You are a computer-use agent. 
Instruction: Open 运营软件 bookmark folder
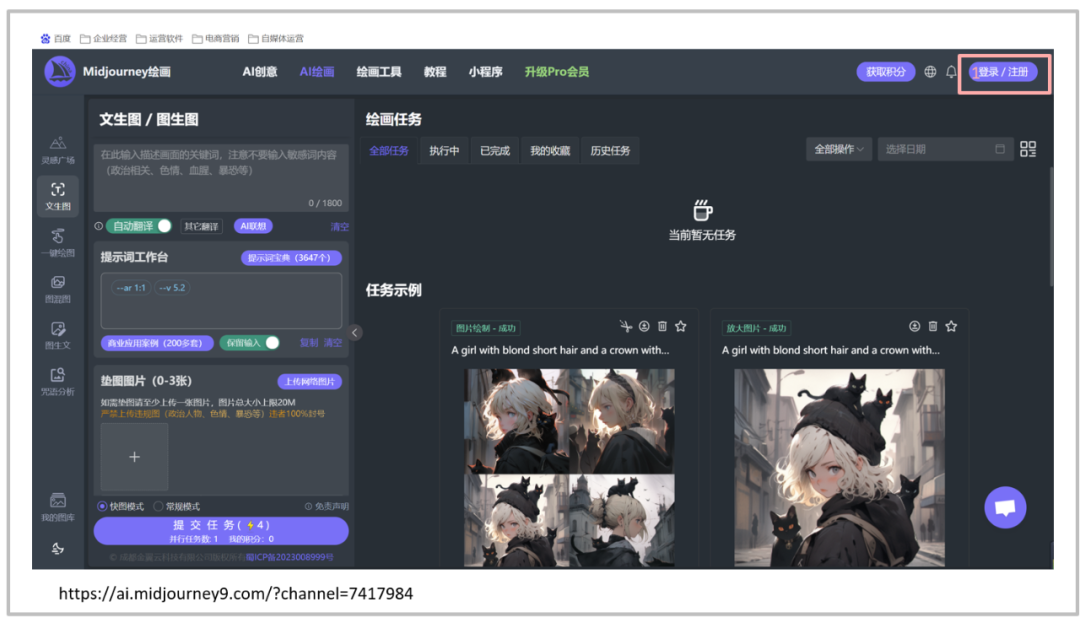(x=159, y=39)
